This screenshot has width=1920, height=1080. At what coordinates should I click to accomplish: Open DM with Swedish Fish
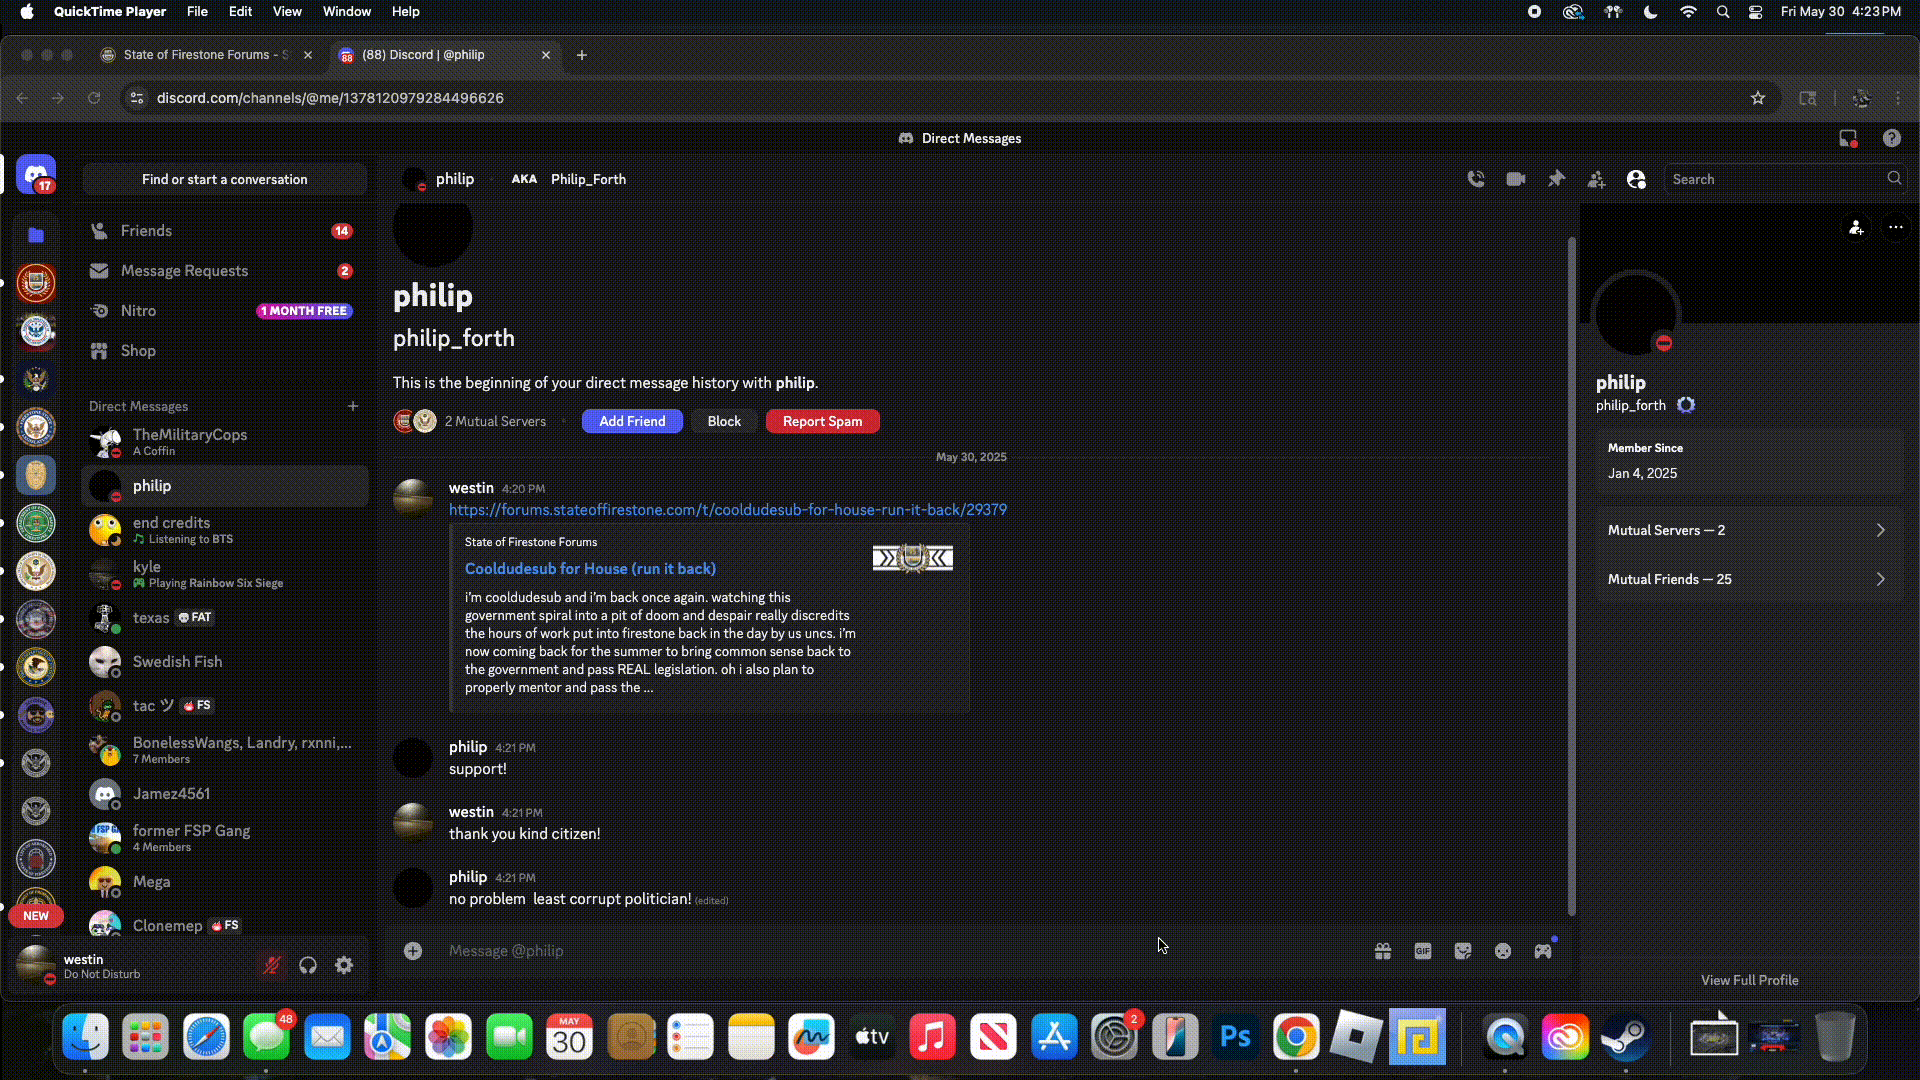point(224,662)
